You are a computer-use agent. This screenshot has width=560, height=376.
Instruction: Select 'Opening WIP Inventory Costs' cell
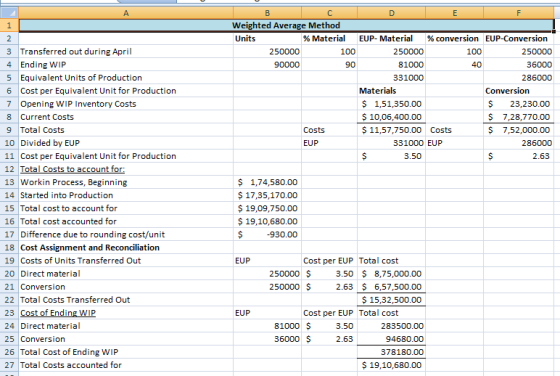click(x=126, y=104)
